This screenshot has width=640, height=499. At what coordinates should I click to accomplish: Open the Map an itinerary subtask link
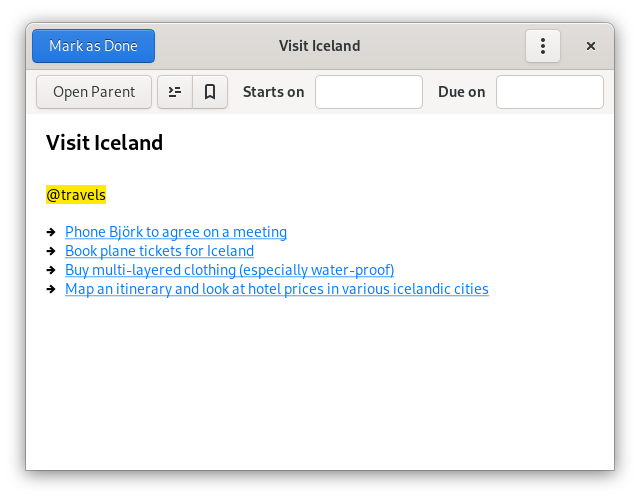pos(277,289)
